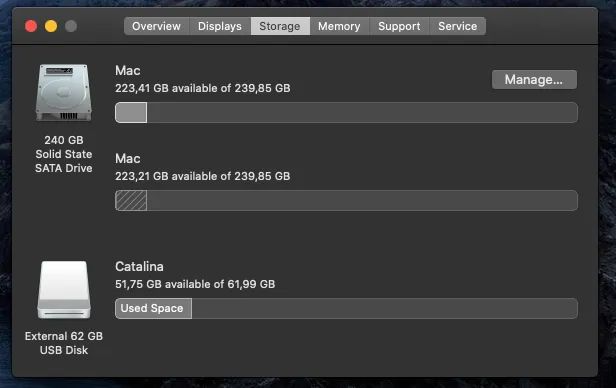Click the disabled gray zoom window button
The image size is (616, 388).
tap(71, 26)
